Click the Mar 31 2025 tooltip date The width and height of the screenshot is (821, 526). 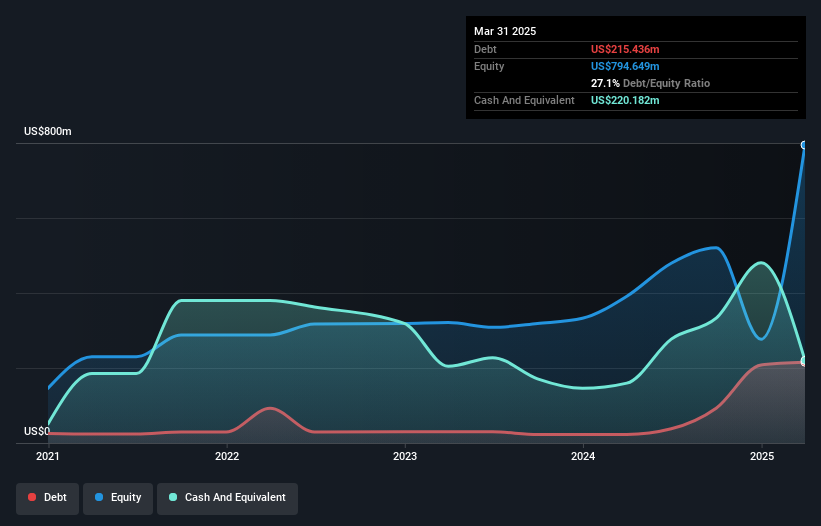(x=505, y=31)
